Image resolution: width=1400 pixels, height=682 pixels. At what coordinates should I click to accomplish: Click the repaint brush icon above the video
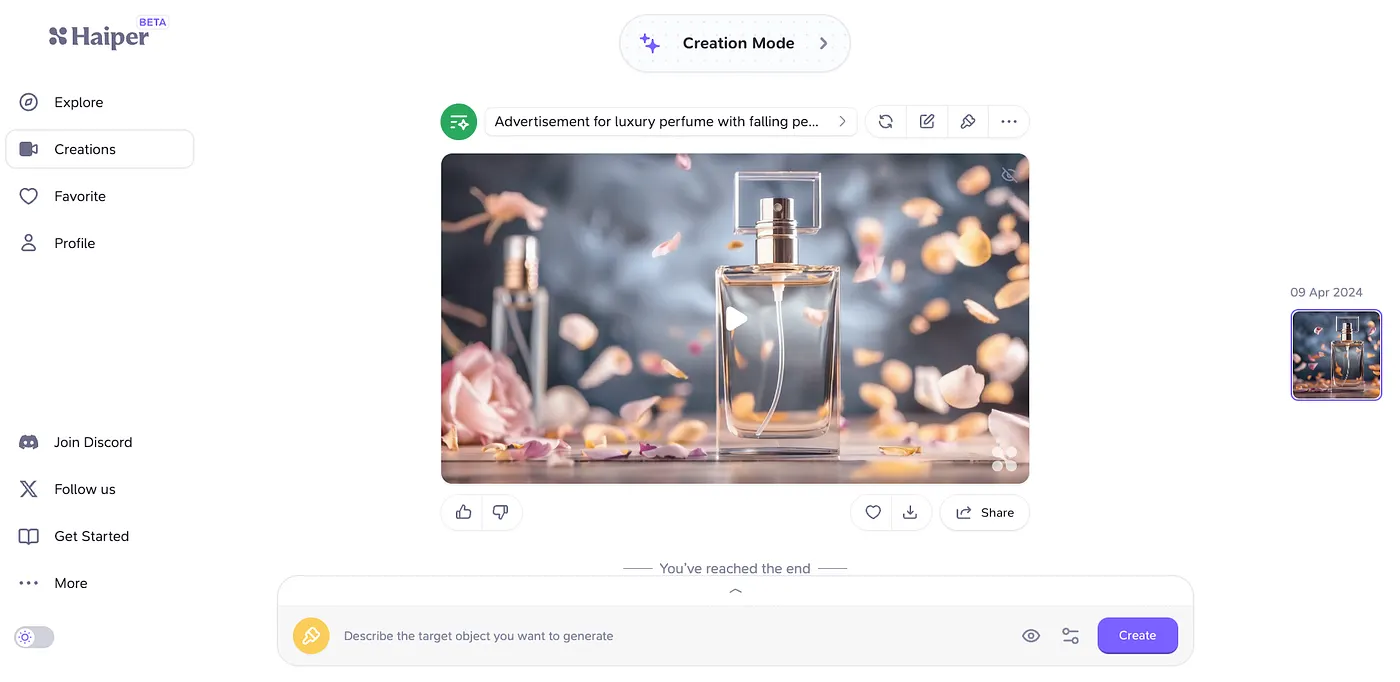click(967, 122)
